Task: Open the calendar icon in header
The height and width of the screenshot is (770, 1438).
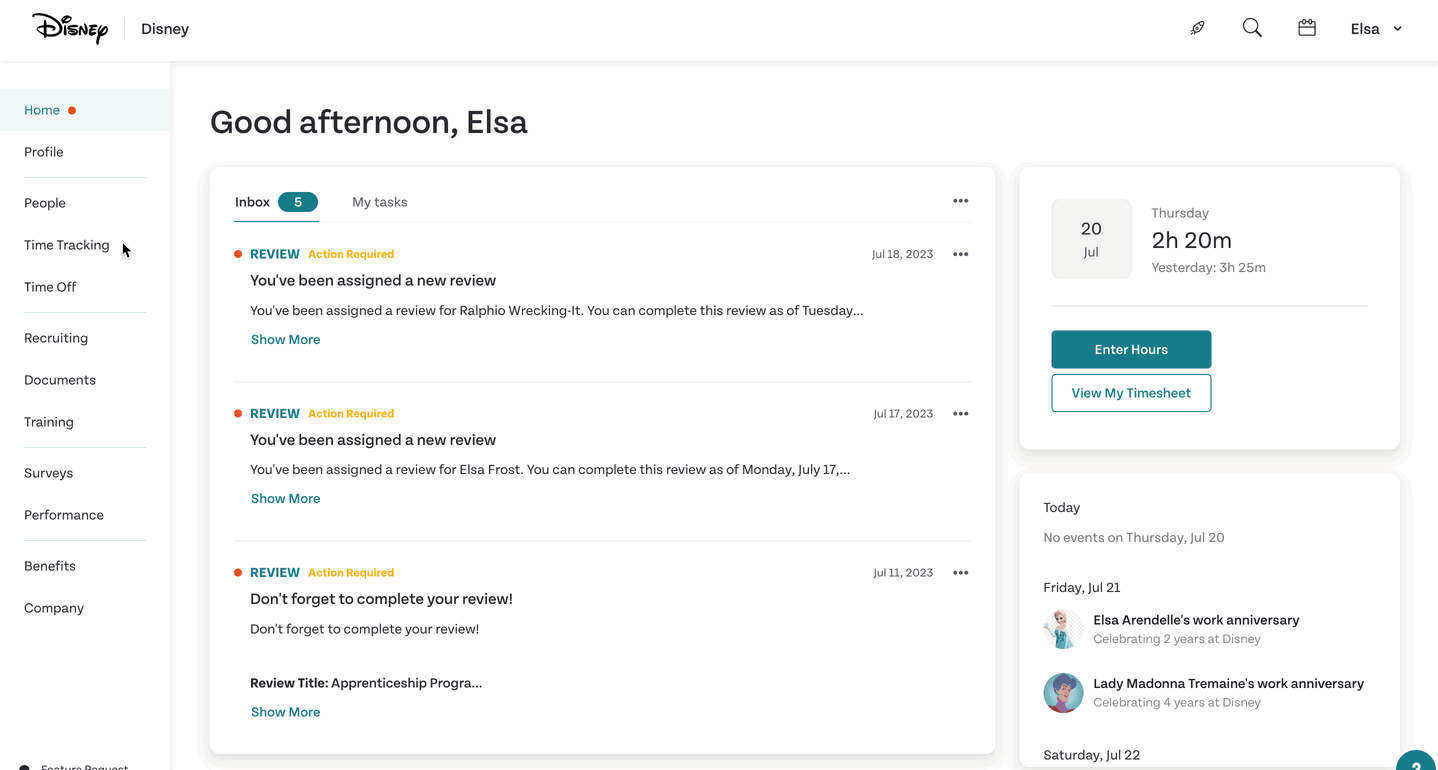Action: (1306, 28)
